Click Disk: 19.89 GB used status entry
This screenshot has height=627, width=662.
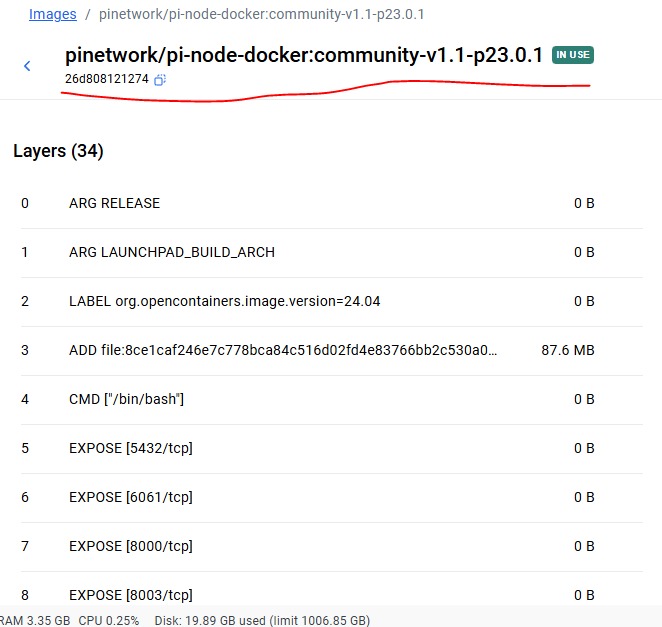click(262, 621)
